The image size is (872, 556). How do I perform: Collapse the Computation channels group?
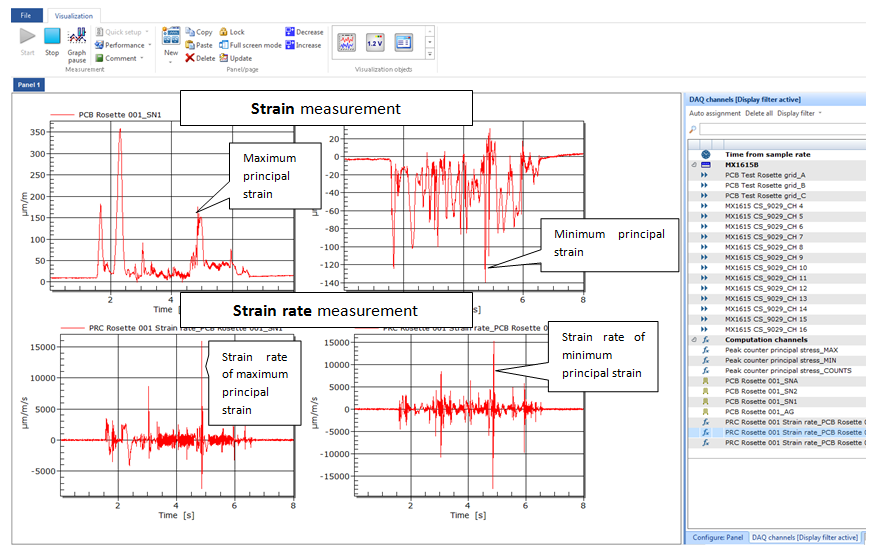(693, 340)
